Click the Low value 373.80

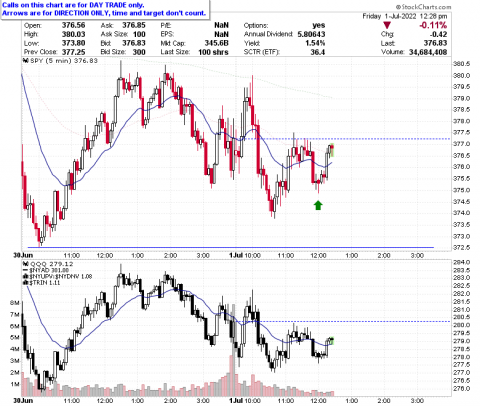click(x=73, y=43)
